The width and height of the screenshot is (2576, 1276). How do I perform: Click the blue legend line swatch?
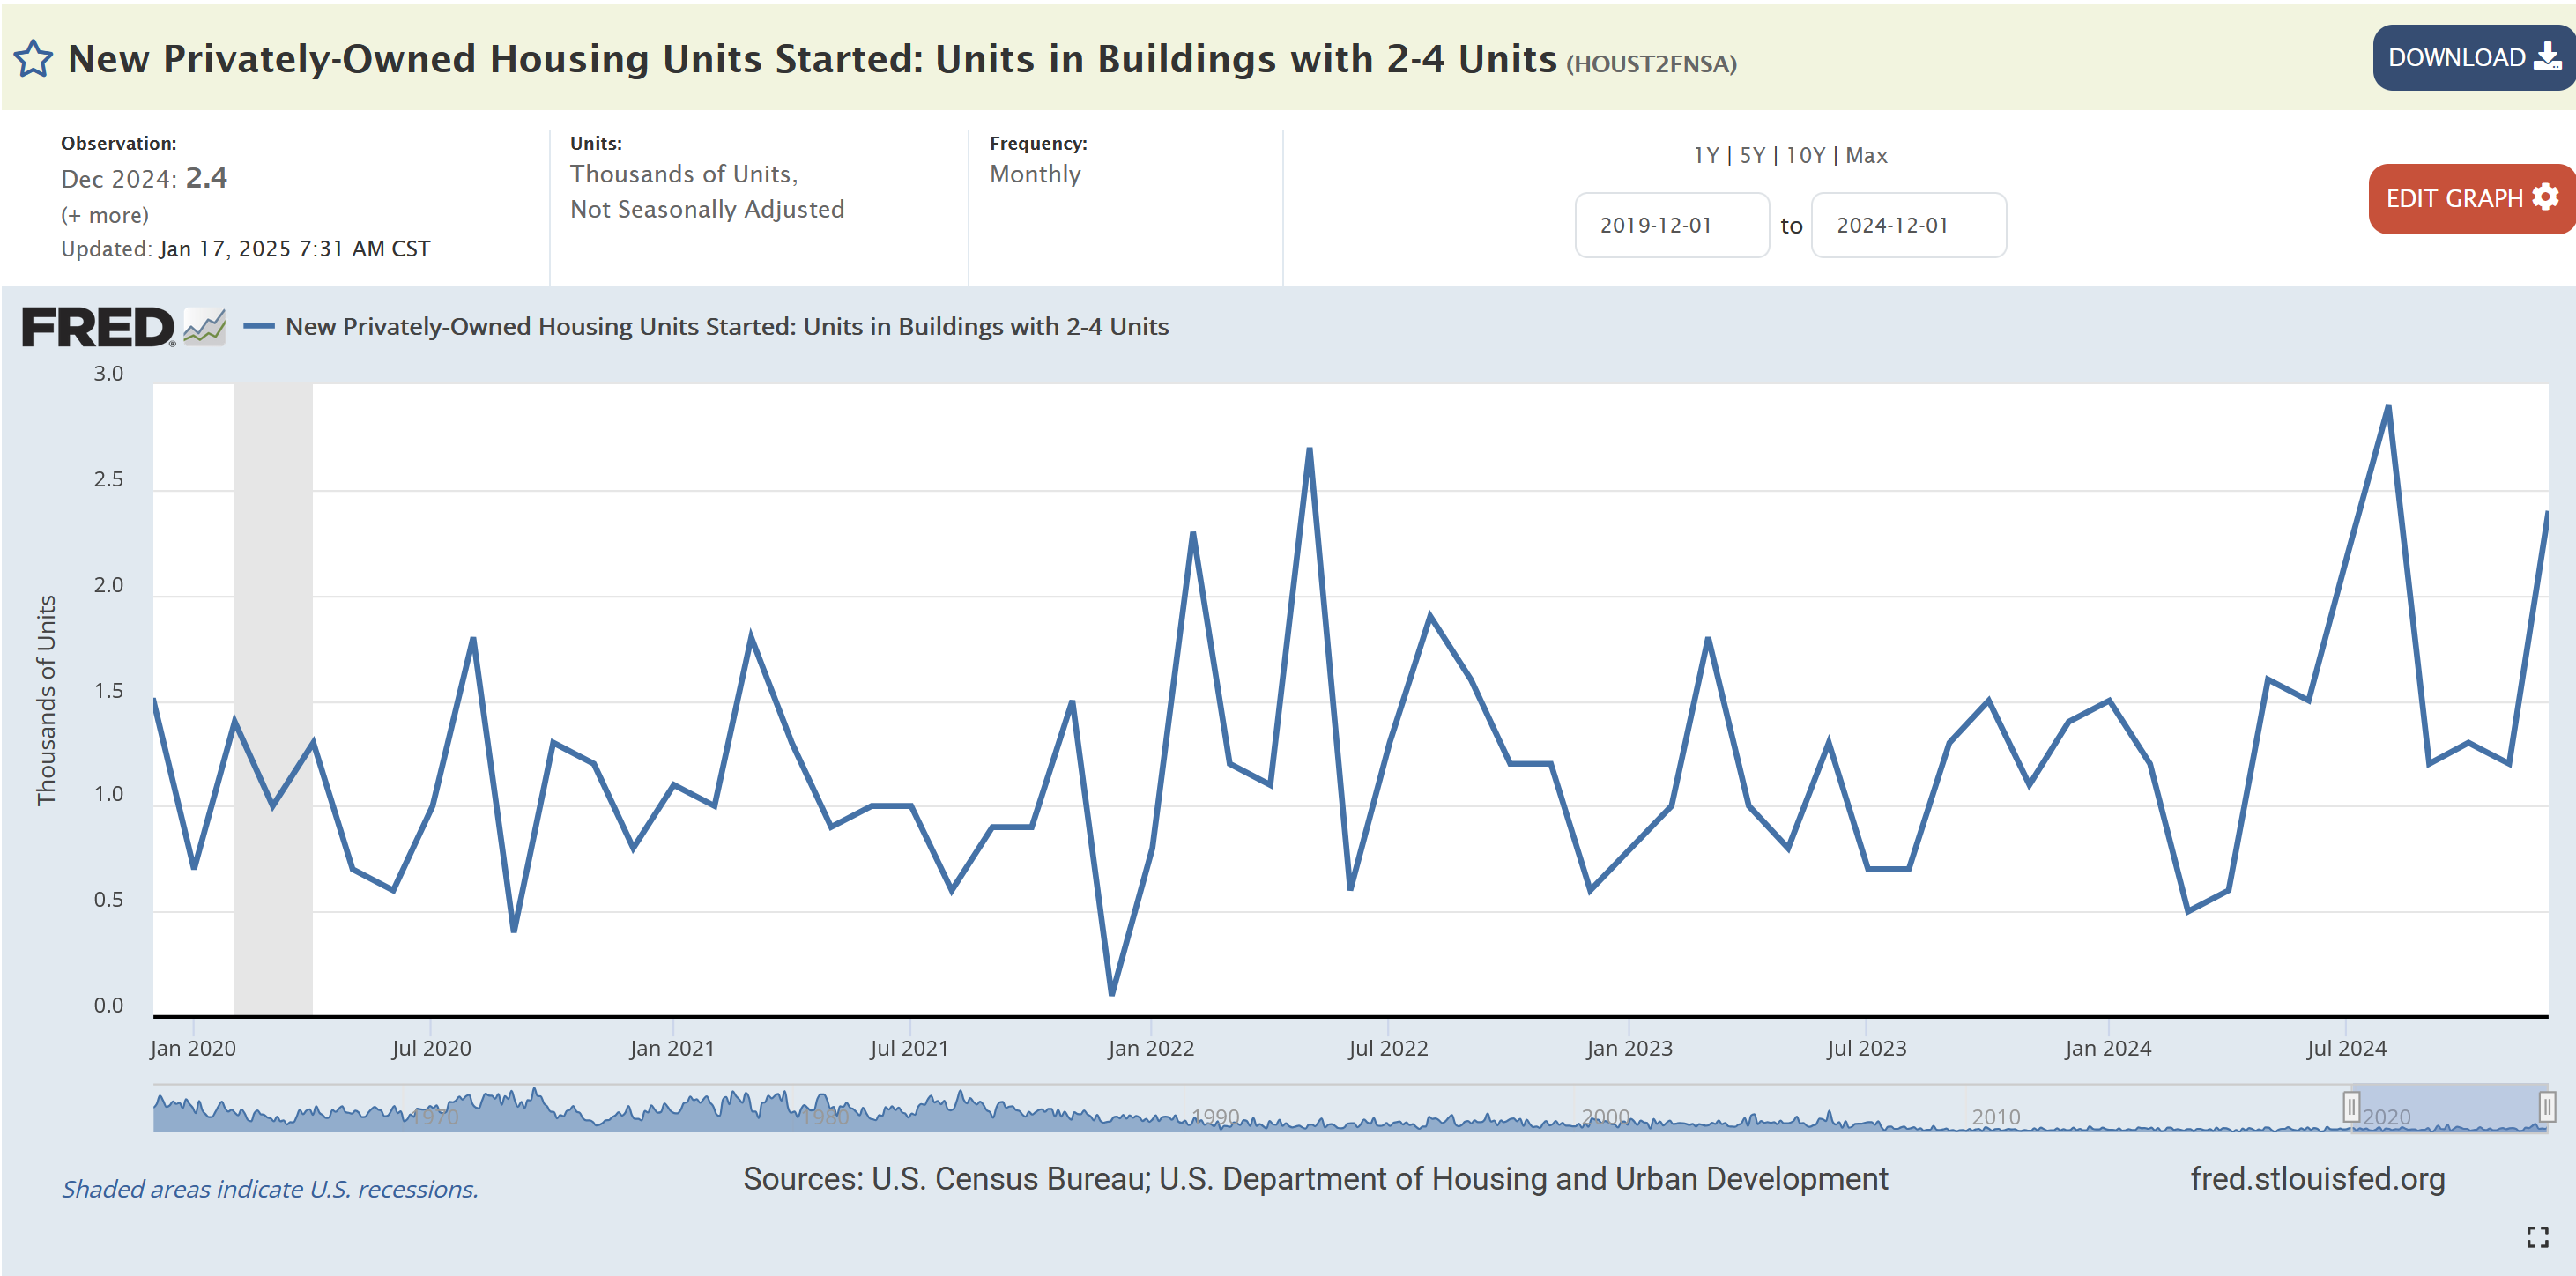(x=259, y=325)
